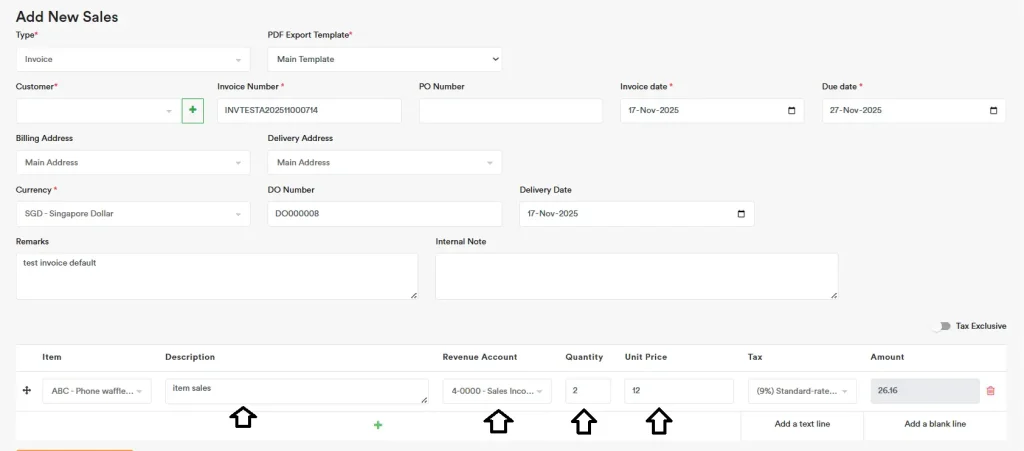Viewport: 1024px width, 451px height.
Task: Open the Tax rate dropdown in item row
Action: [802, 391]
